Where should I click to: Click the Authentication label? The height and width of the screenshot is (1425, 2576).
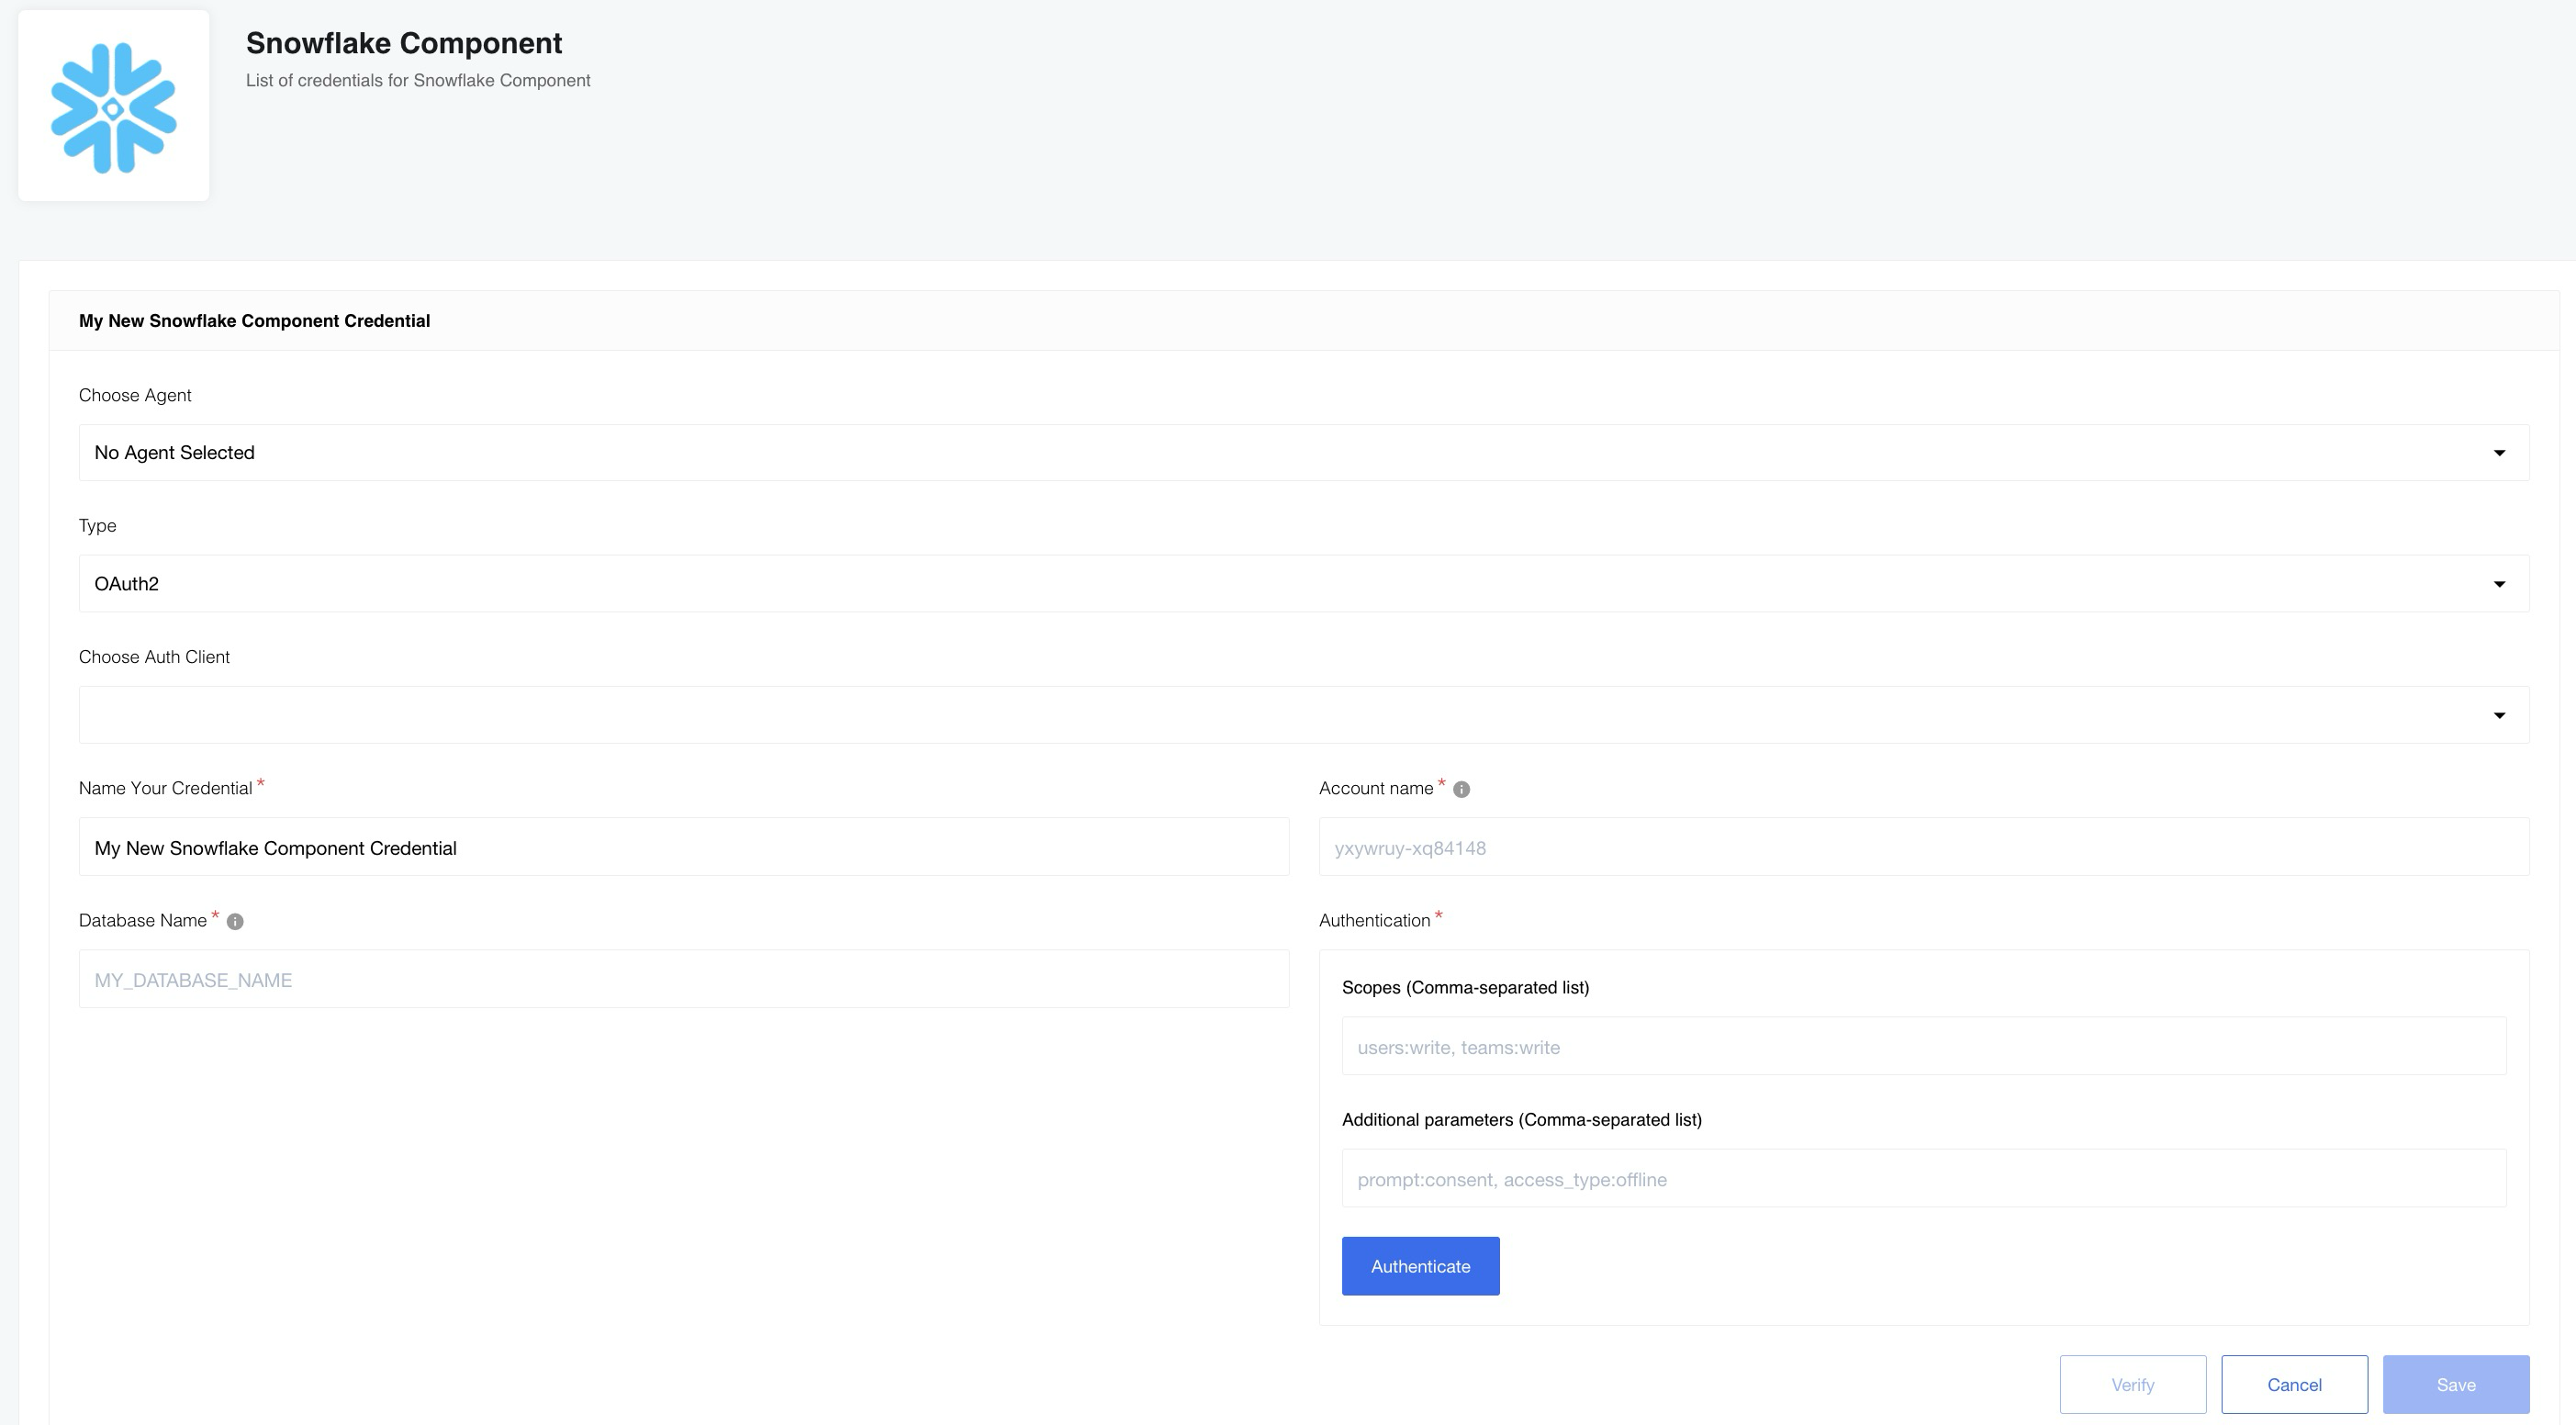1374,921
